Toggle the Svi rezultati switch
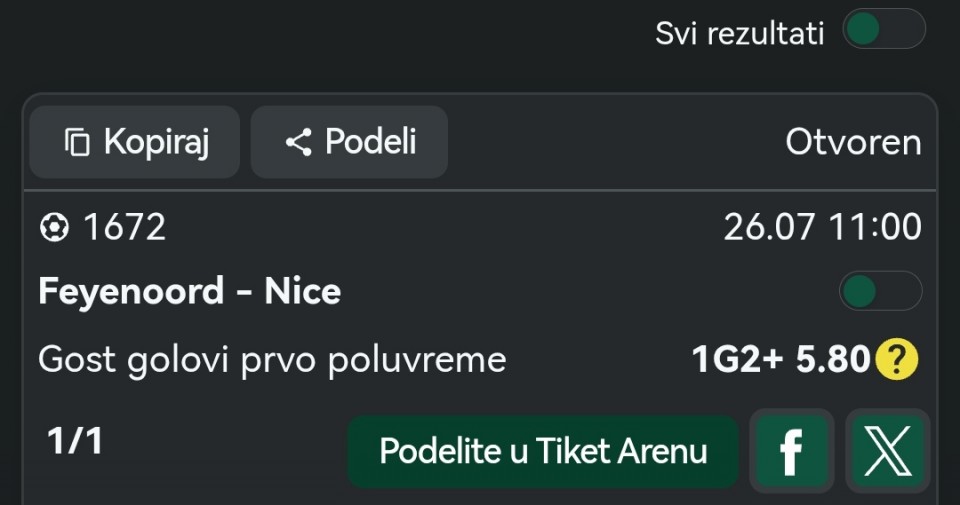The width and height of the screenshot is (960, 505). coord(883,29)
